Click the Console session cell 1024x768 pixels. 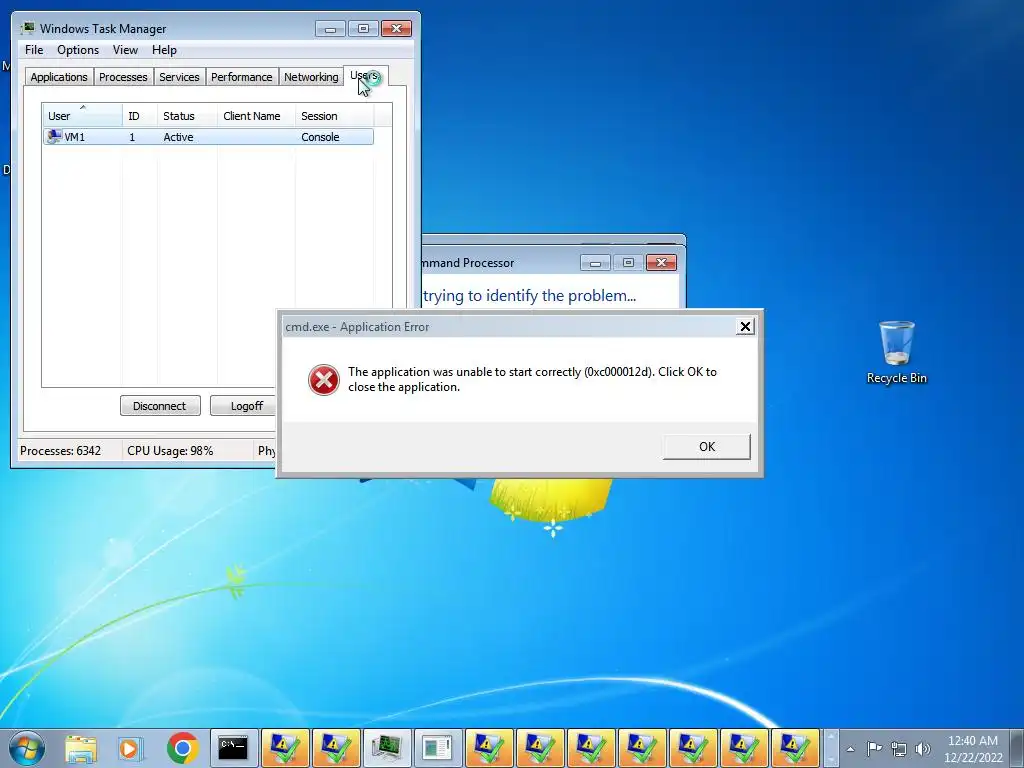320,137
